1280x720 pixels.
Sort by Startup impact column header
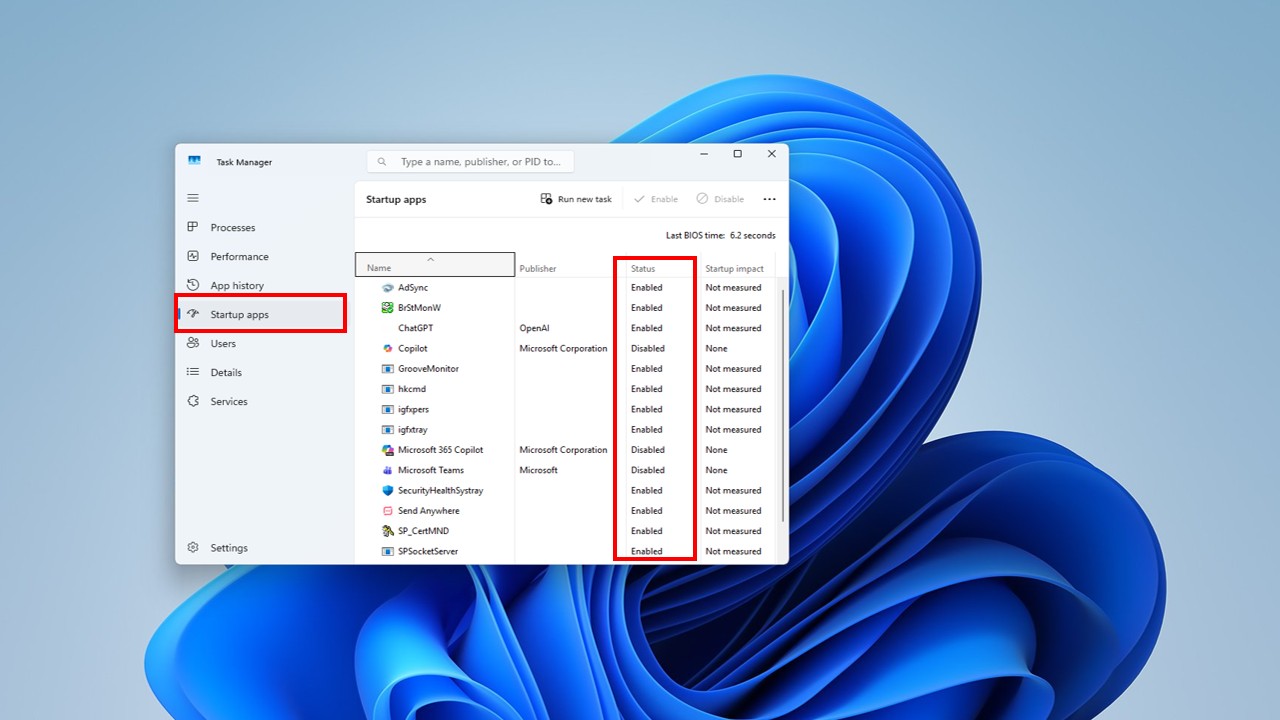point(734,269)
